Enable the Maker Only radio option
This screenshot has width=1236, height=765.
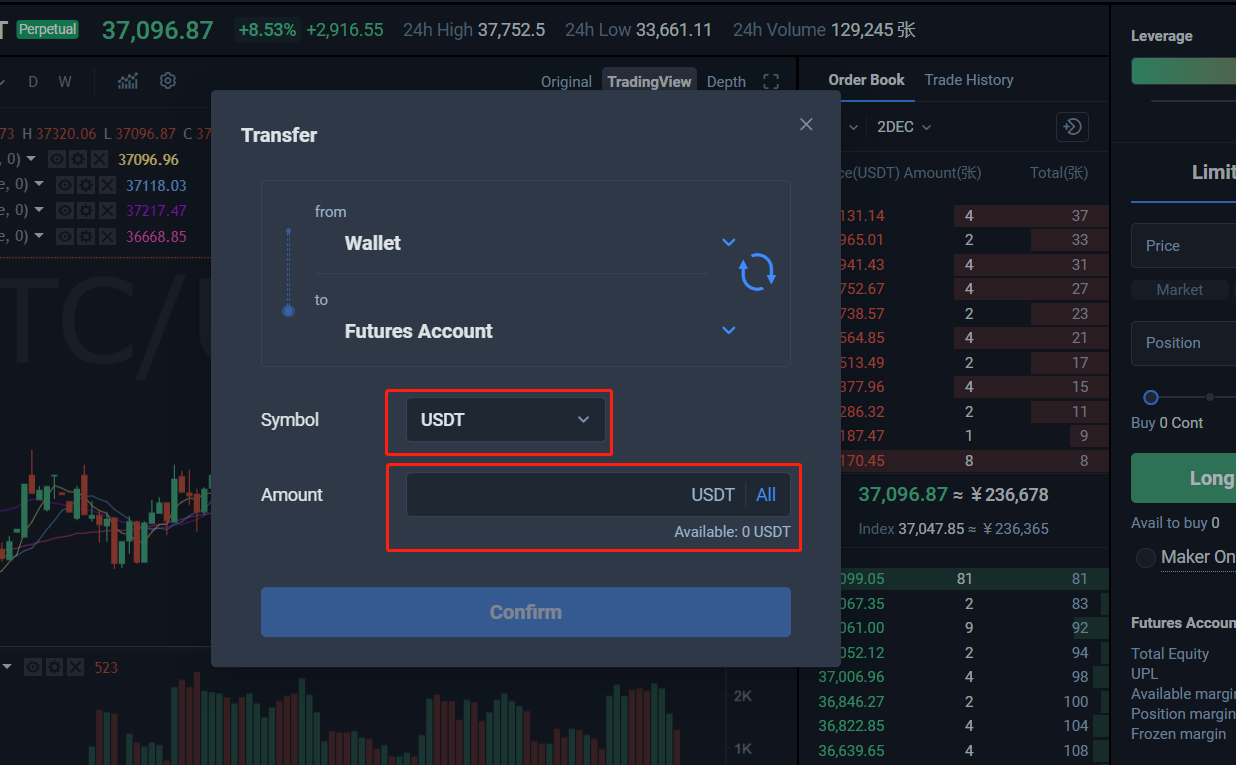pos(1146,557)
